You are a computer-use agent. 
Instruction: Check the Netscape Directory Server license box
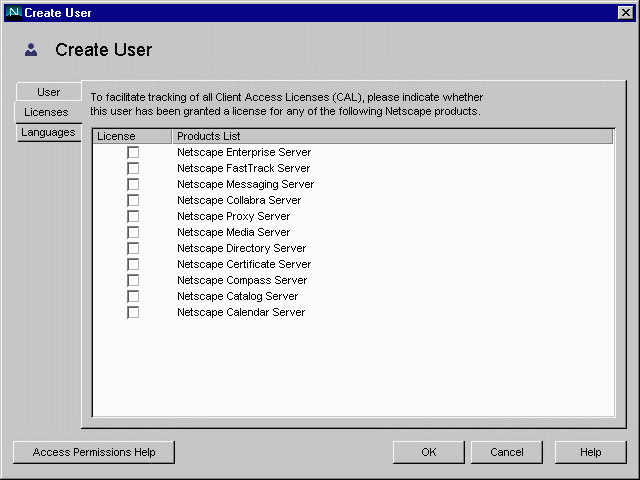point(133,248)
